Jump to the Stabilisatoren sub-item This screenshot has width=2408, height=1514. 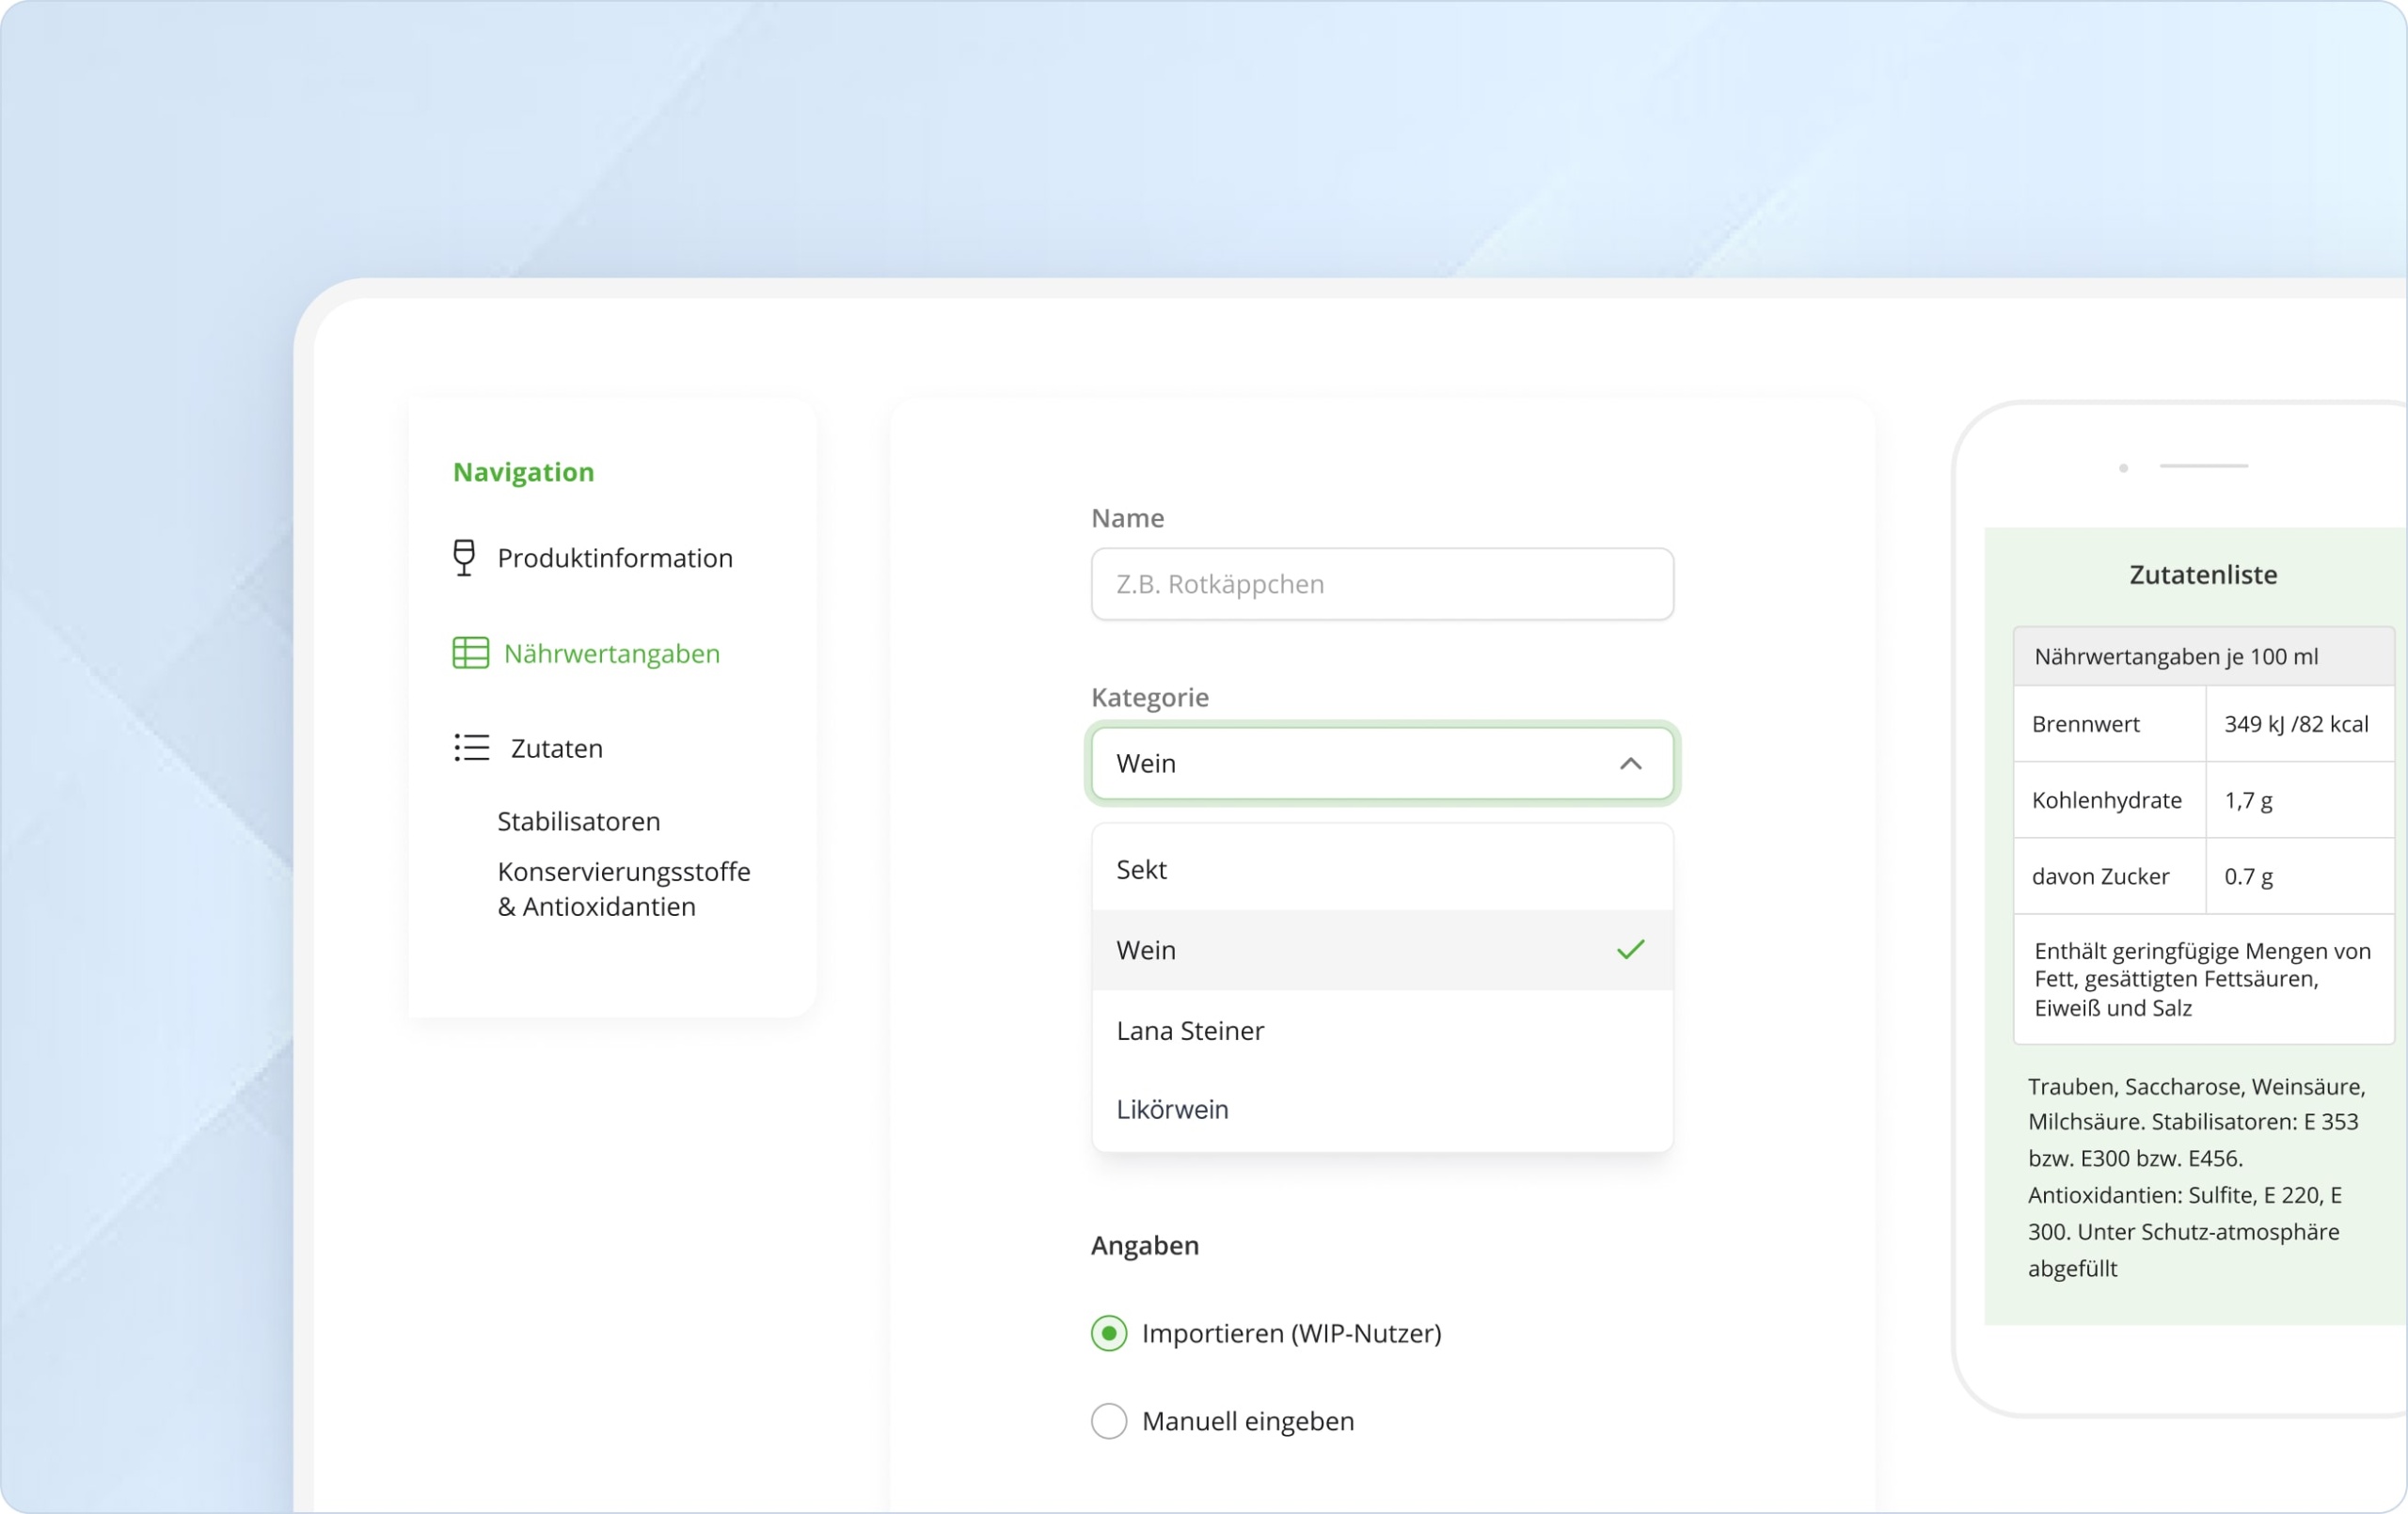[x=579, y=822]
